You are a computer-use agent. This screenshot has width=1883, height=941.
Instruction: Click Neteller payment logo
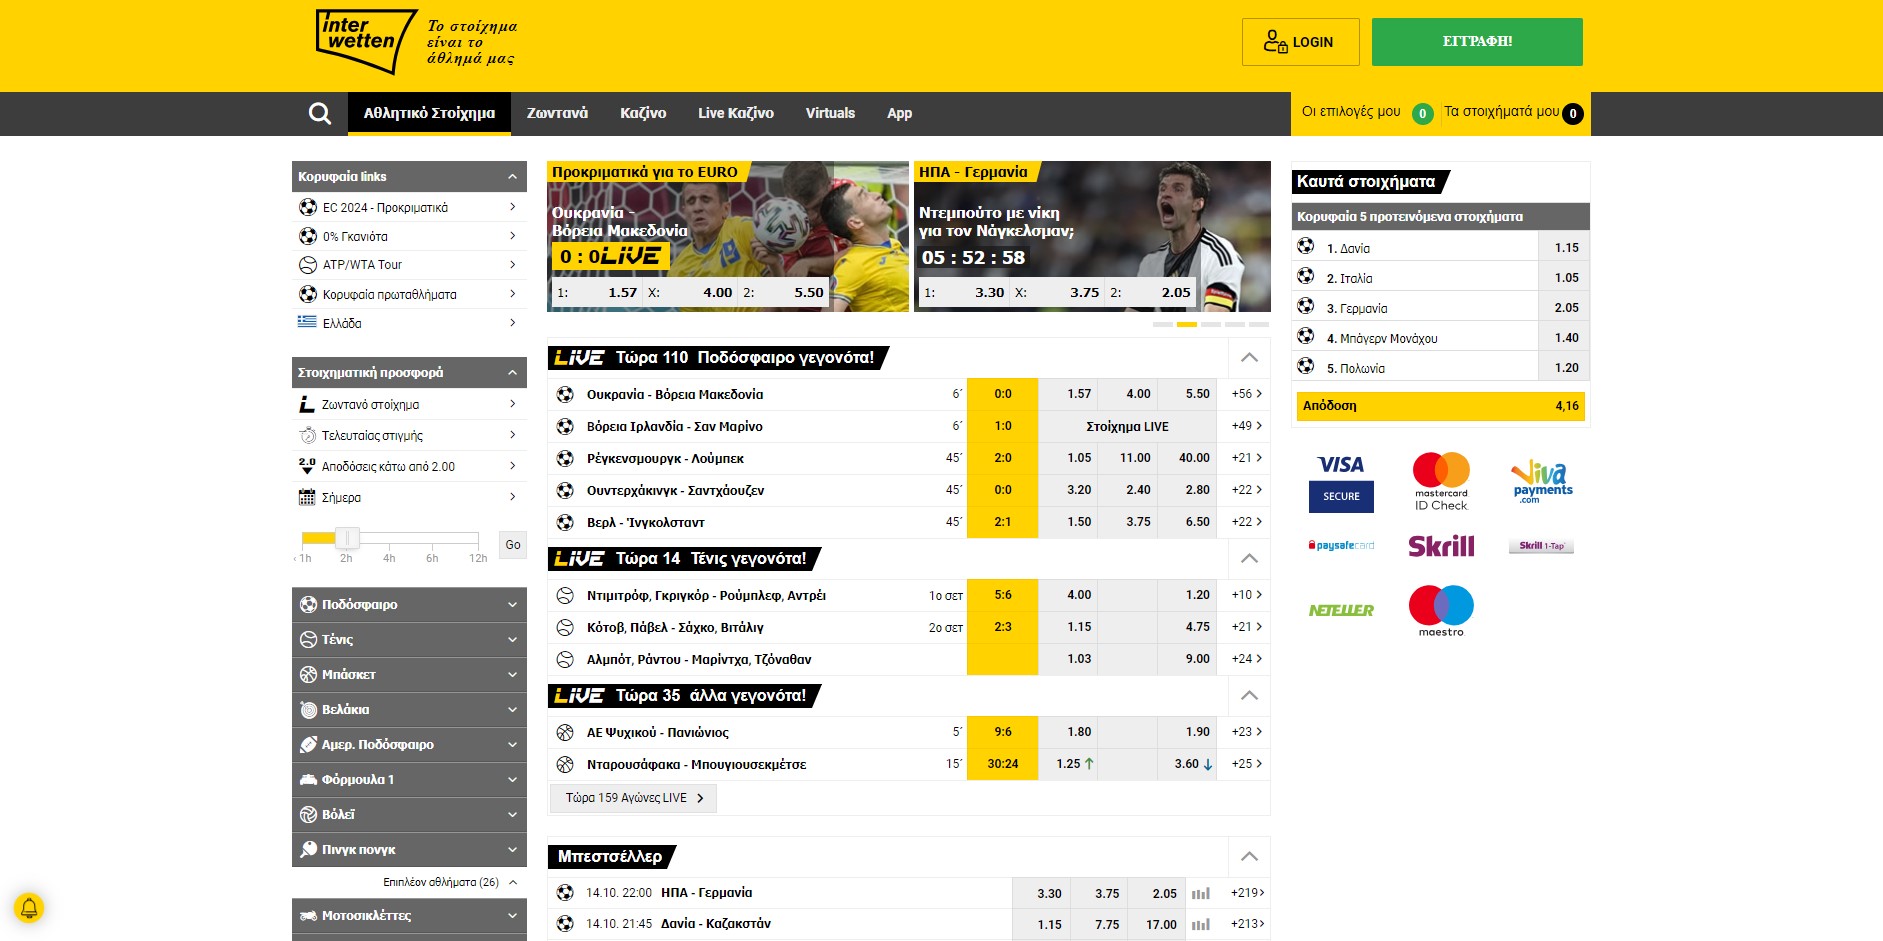[x=1341, y=610]
